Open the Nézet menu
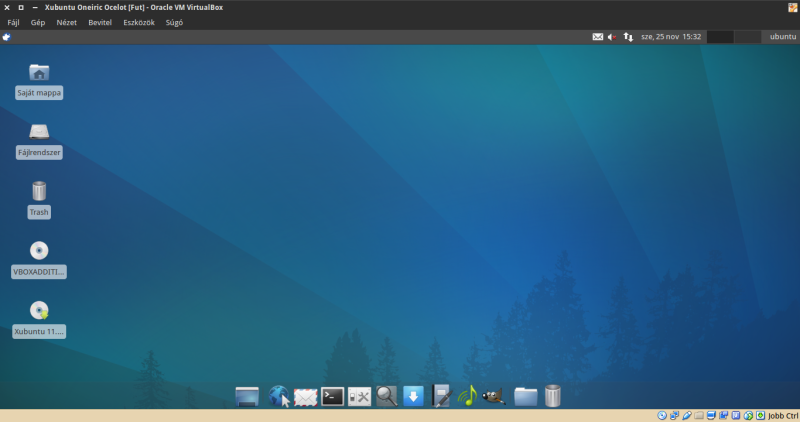 (66, 22)
